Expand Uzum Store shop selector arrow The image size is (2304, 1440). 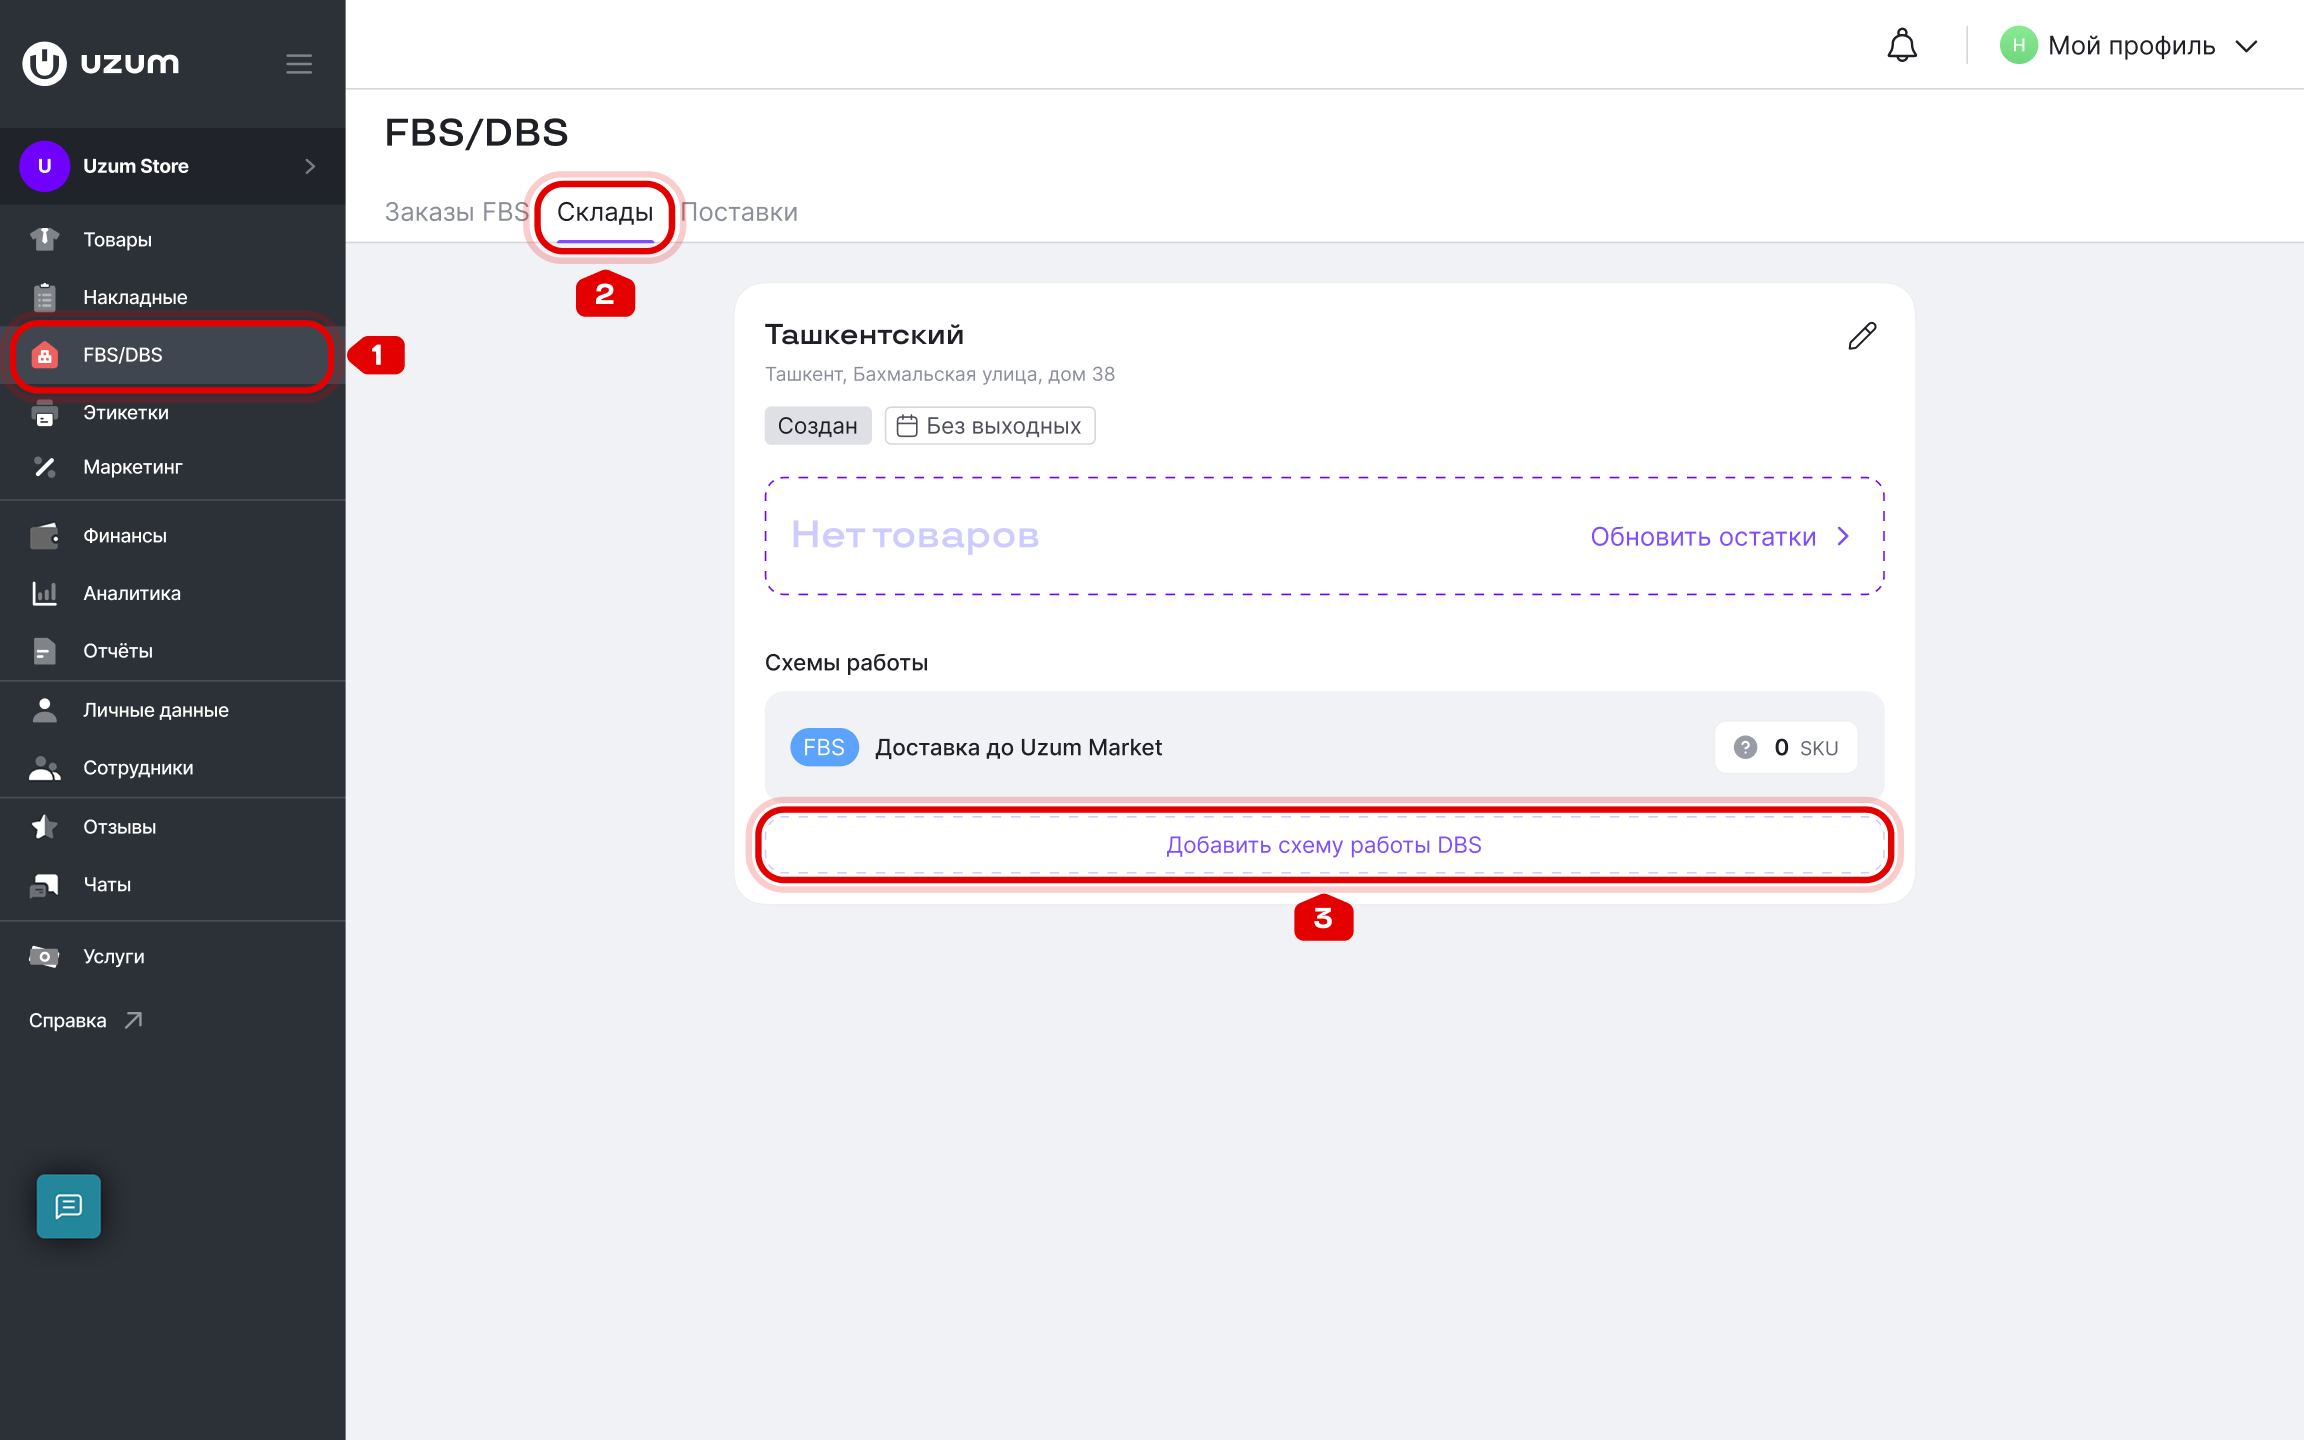click(x=310, y=166)
